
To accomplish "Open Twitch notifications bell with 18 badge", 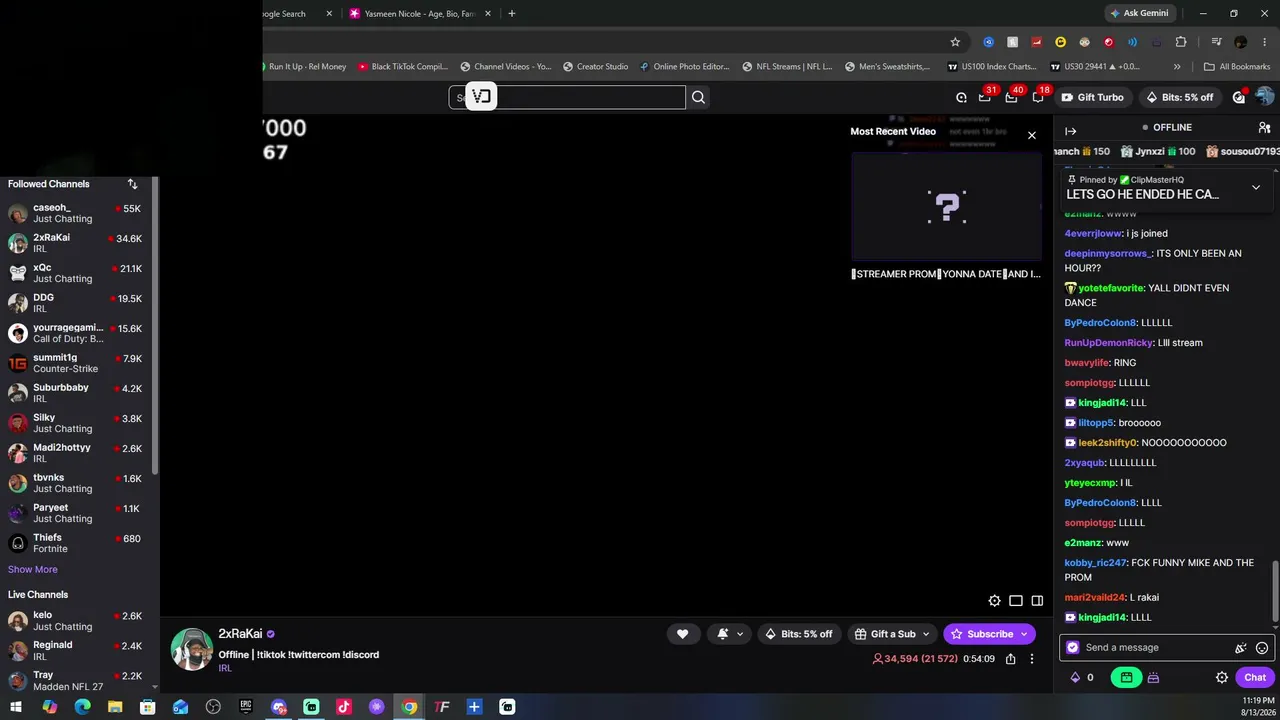I will coord(1038,97).
